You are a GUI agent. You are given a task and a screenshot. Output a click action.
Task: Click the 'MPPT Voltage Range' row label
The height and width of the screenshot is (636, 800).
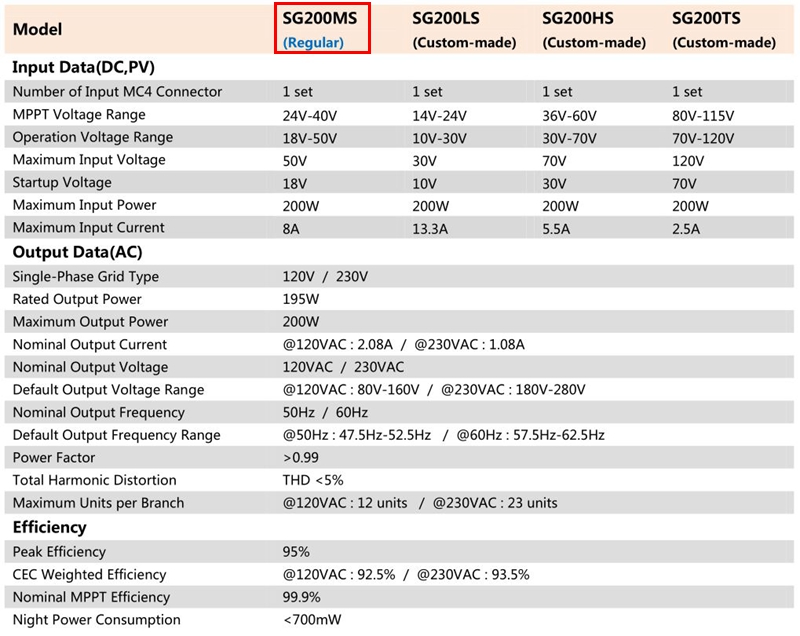[x=79, y=115]
